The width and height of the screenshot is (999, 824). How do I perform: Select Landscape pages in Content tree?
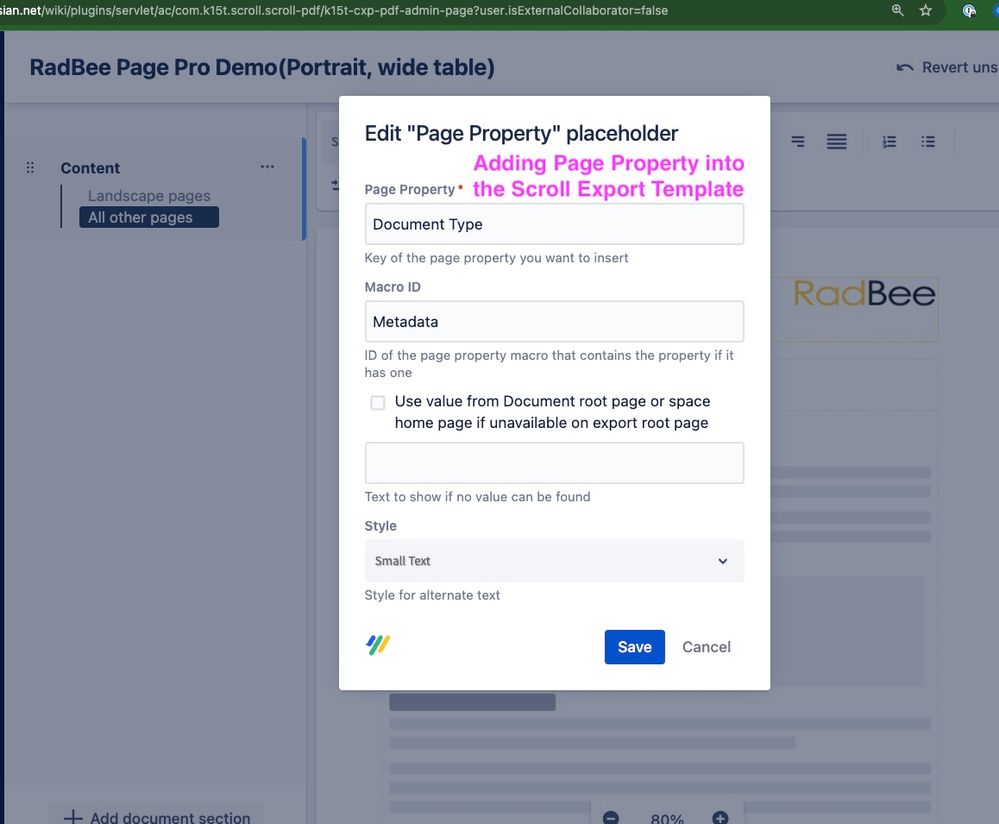pos(149,196)
